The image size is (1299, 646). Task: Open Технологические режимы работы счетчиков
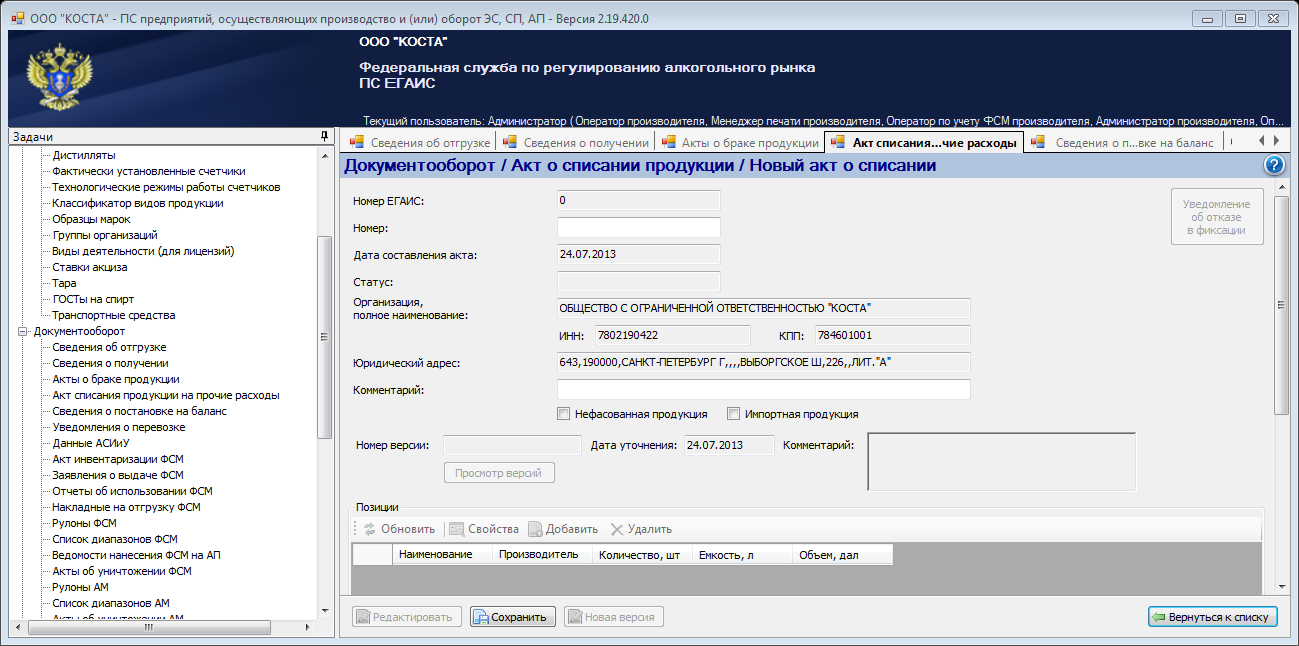point(166,187)
